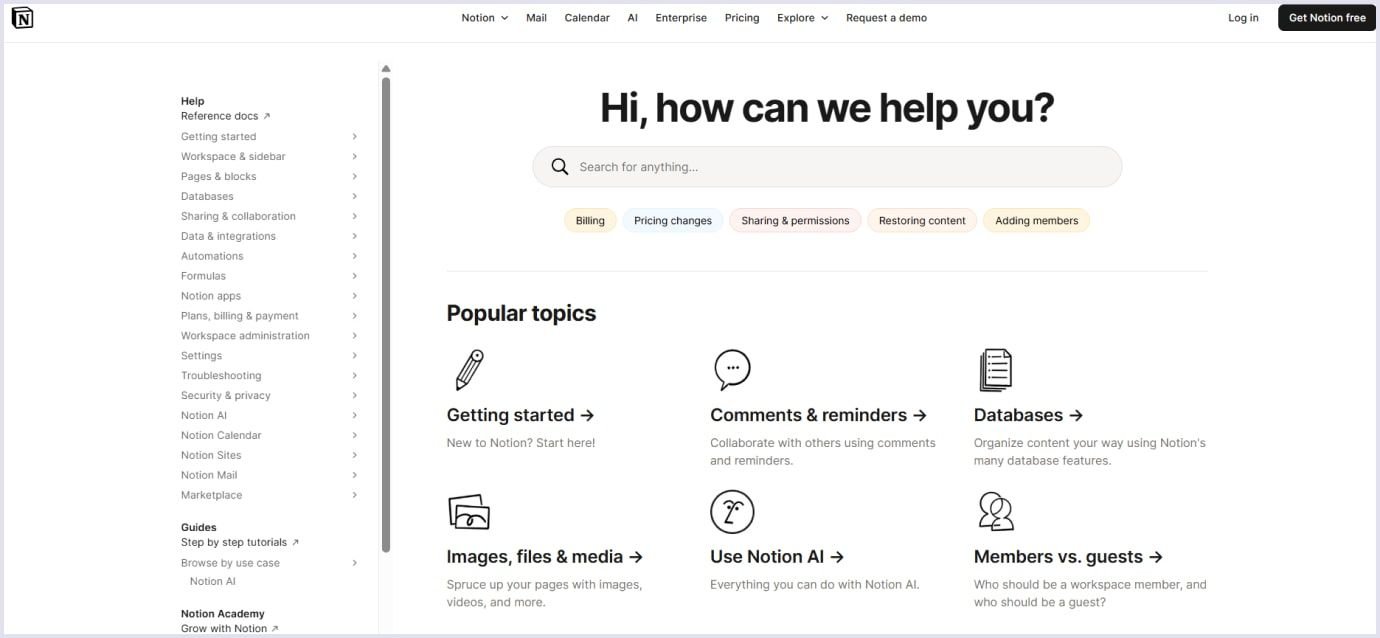Image resolution: width=1380 pixels, height=638 pixels.
Task: Click the speech bubble Comments icon
Action: tap(732, 369)
